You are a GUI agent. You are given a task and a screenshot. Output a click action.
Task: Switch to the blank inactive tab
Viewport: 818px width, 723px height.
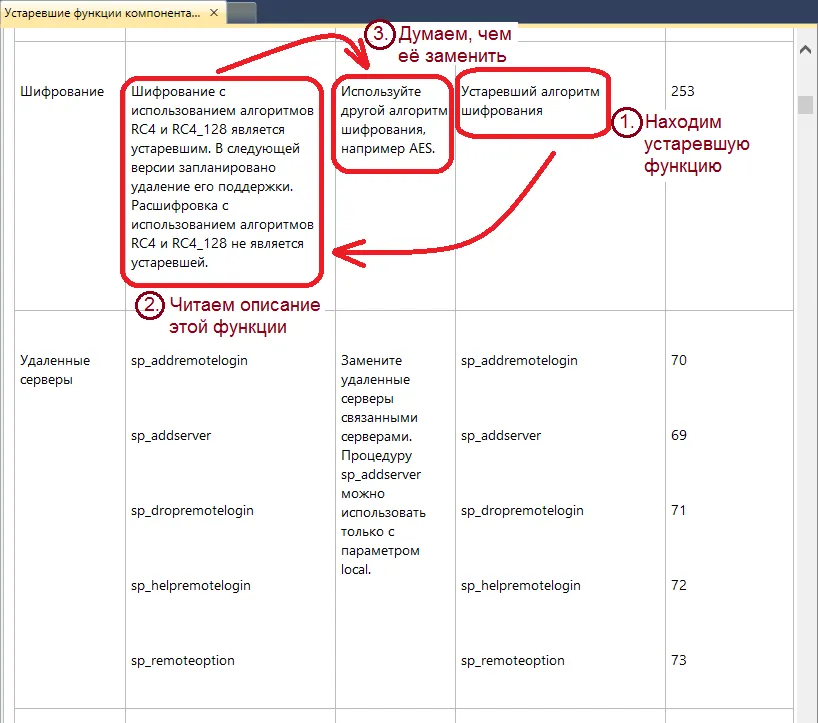pyautogui.click(x=241, y=13)
